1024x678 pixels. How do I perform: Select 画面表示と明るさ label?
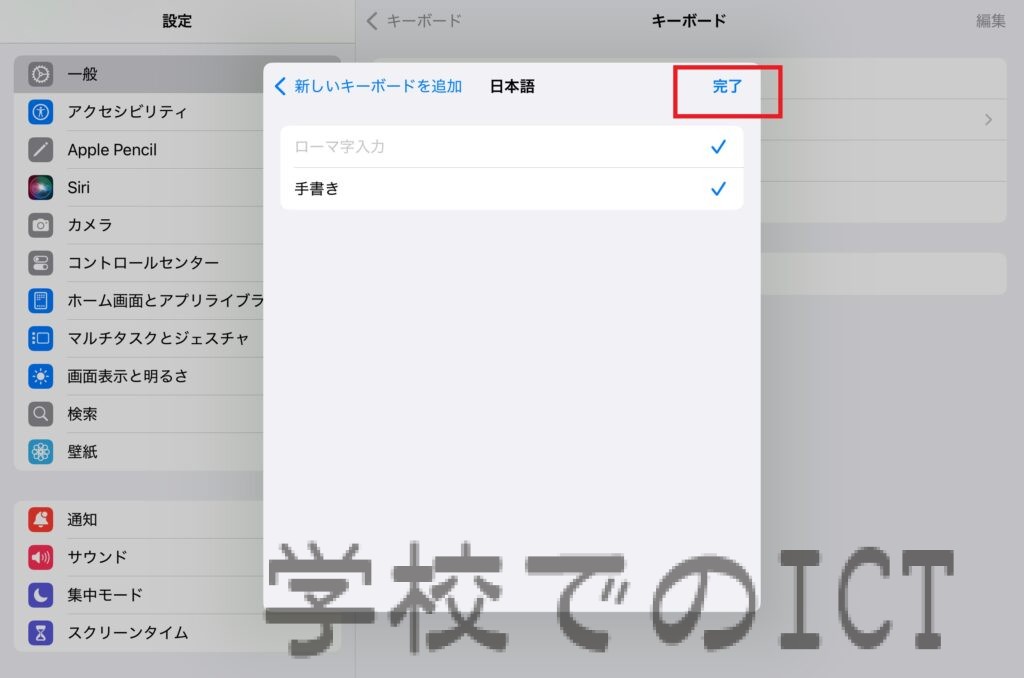(x=127, y=376)
